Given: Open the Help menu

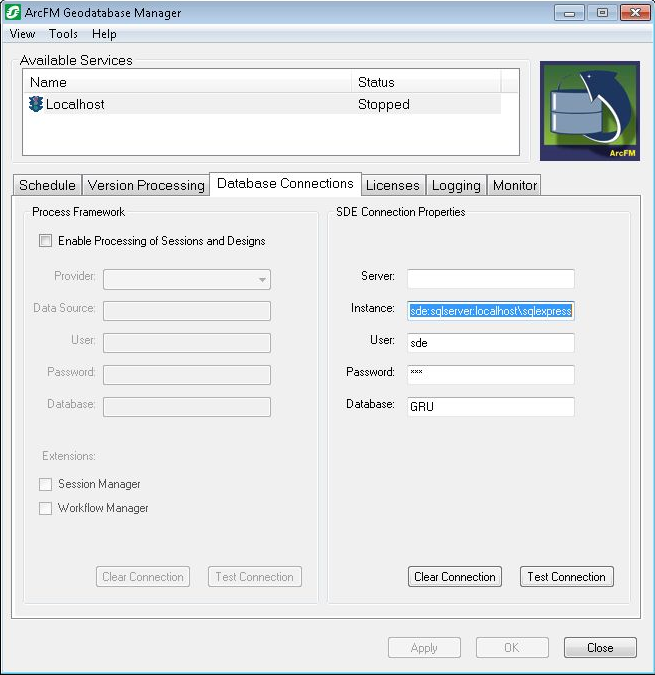Looking at the screenshot, I should (x=104, y=34).
